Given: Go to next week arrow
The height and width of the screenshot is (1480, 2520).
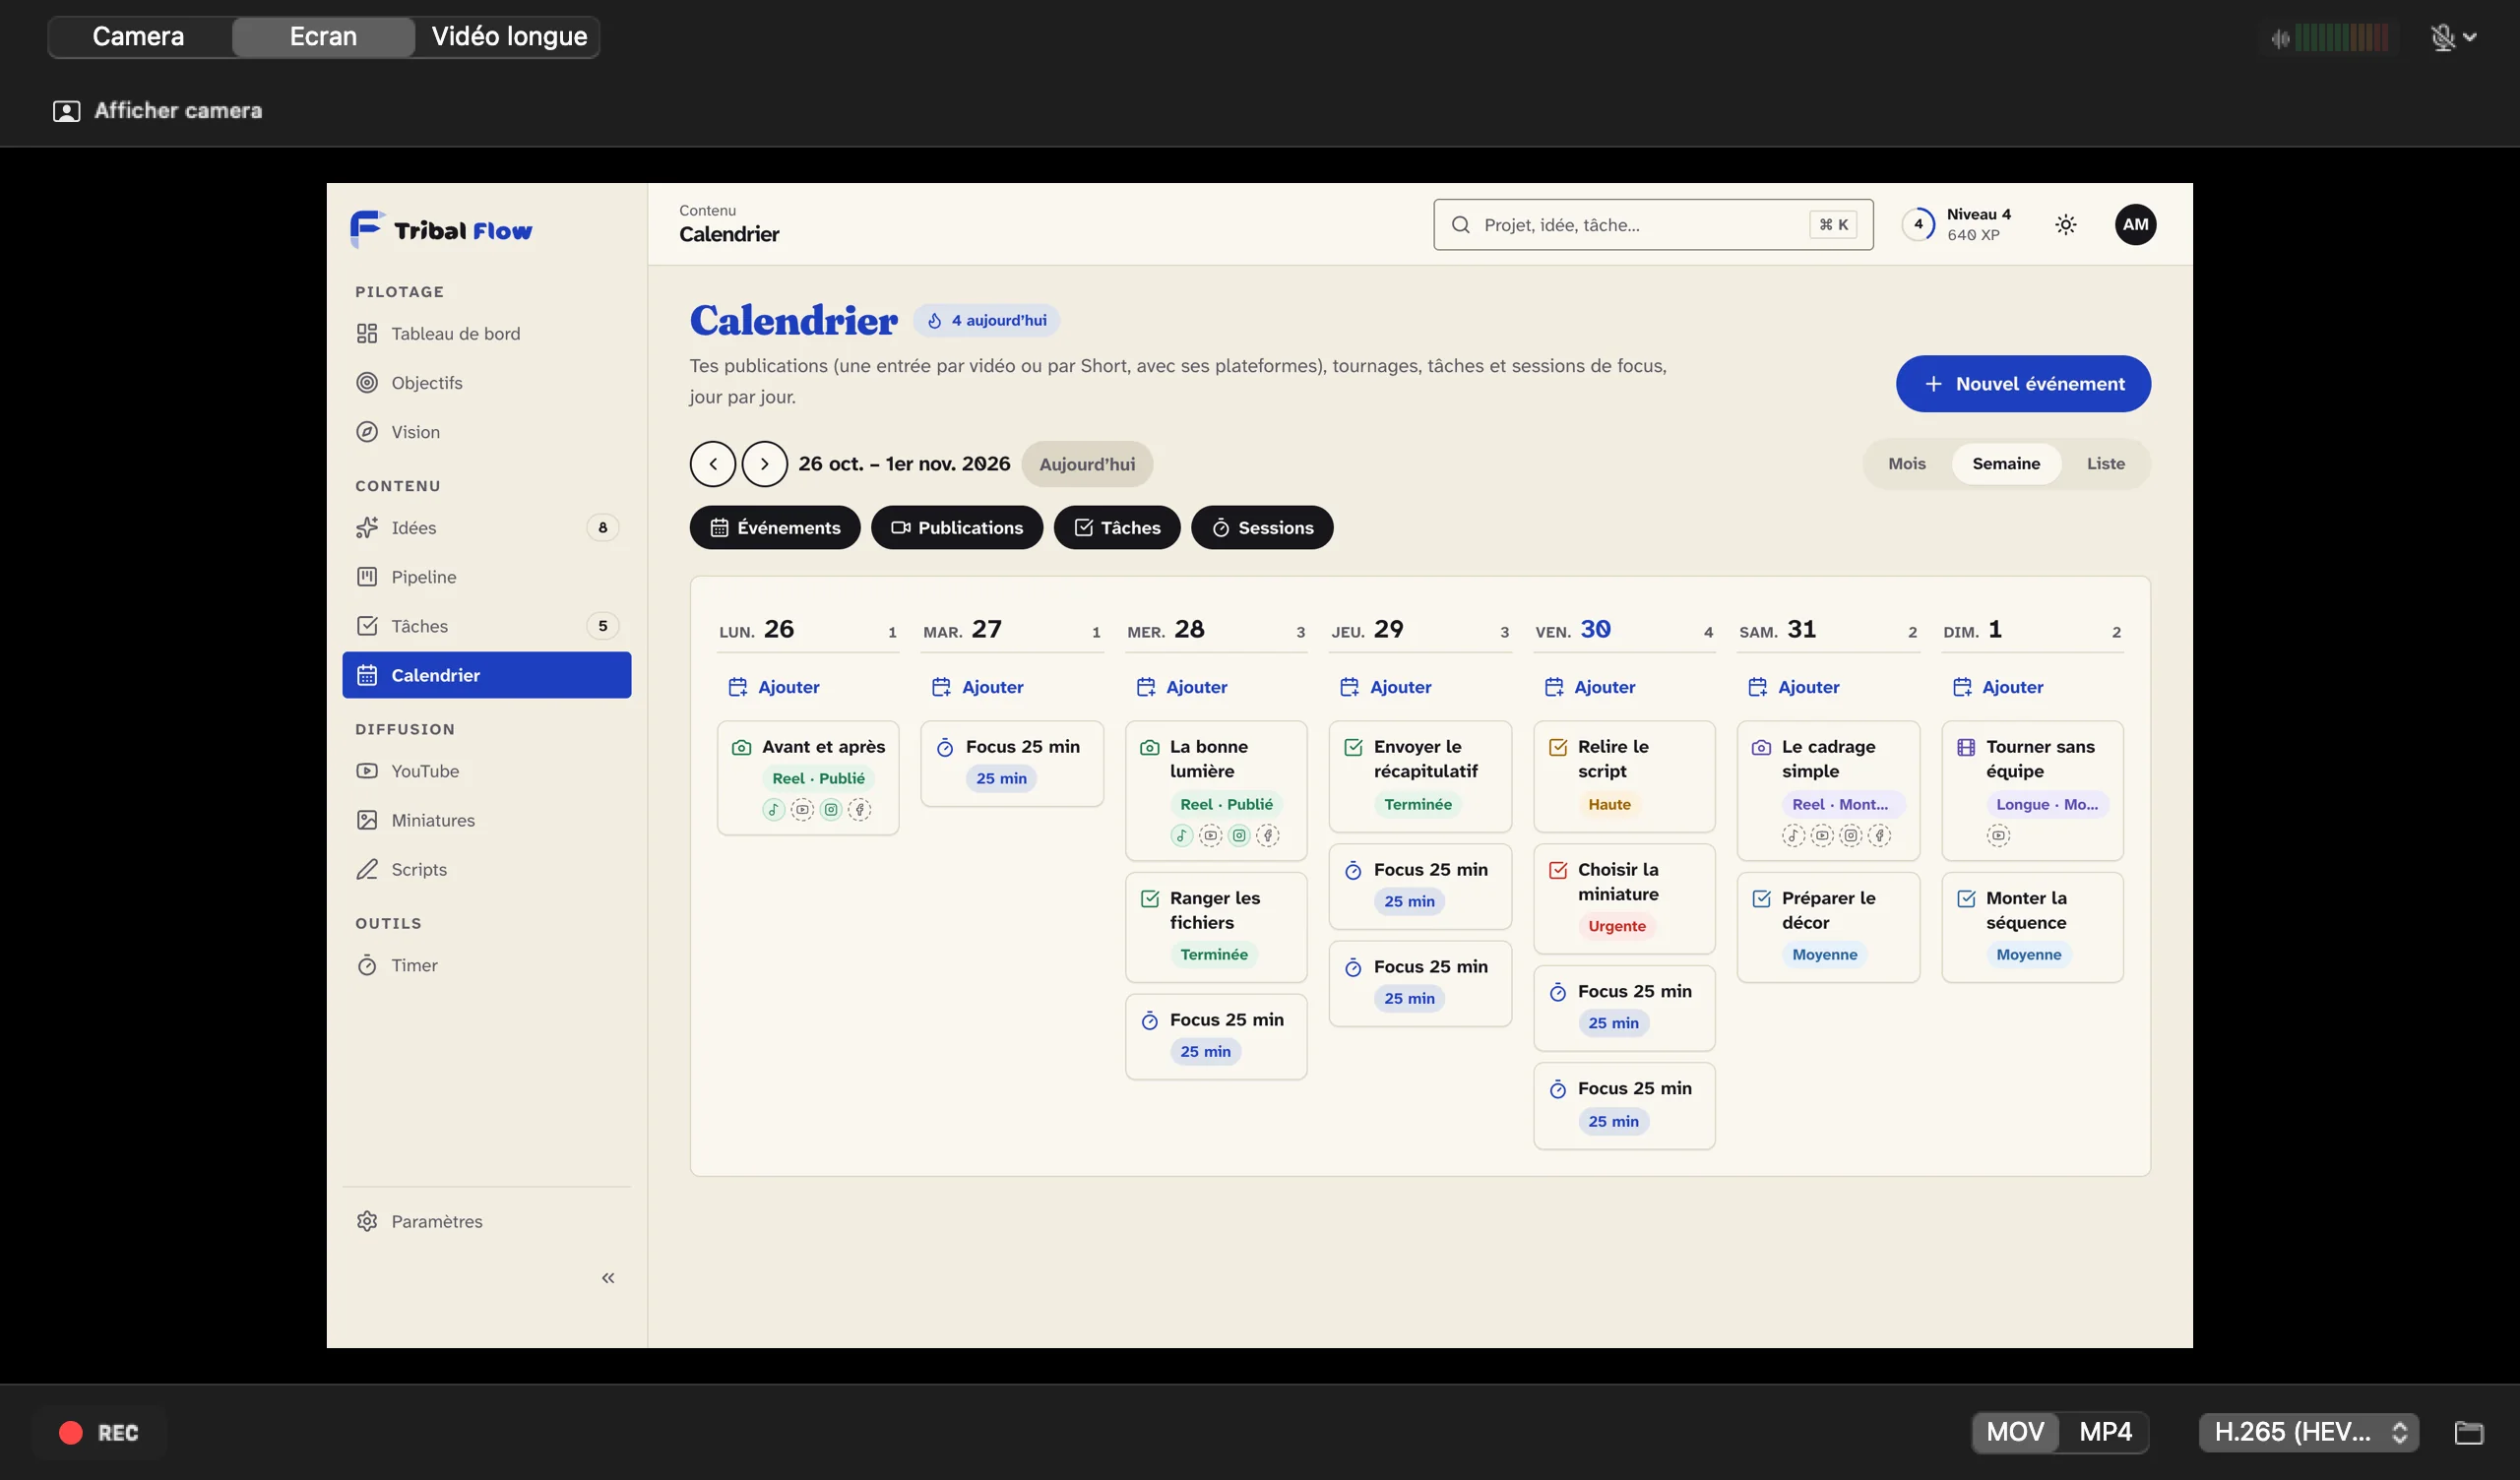Looking at the screenshot, I should pos(764,463).
